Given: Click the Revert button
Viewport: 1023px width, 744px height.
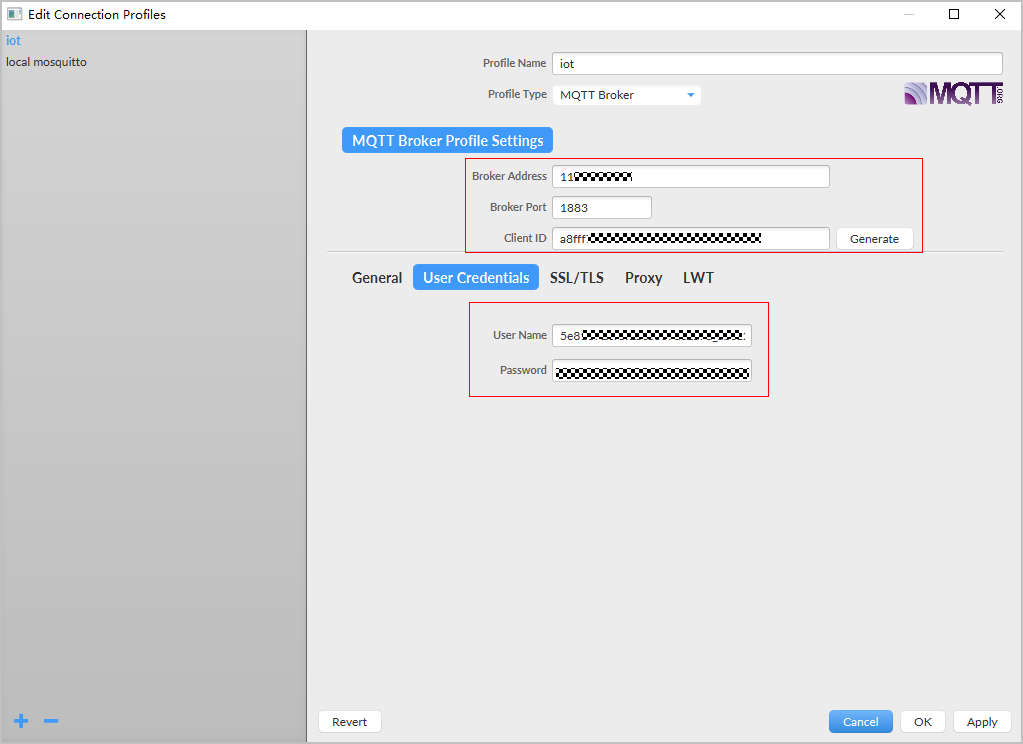Looking at the screenshot, I should [x=350, y=722].
